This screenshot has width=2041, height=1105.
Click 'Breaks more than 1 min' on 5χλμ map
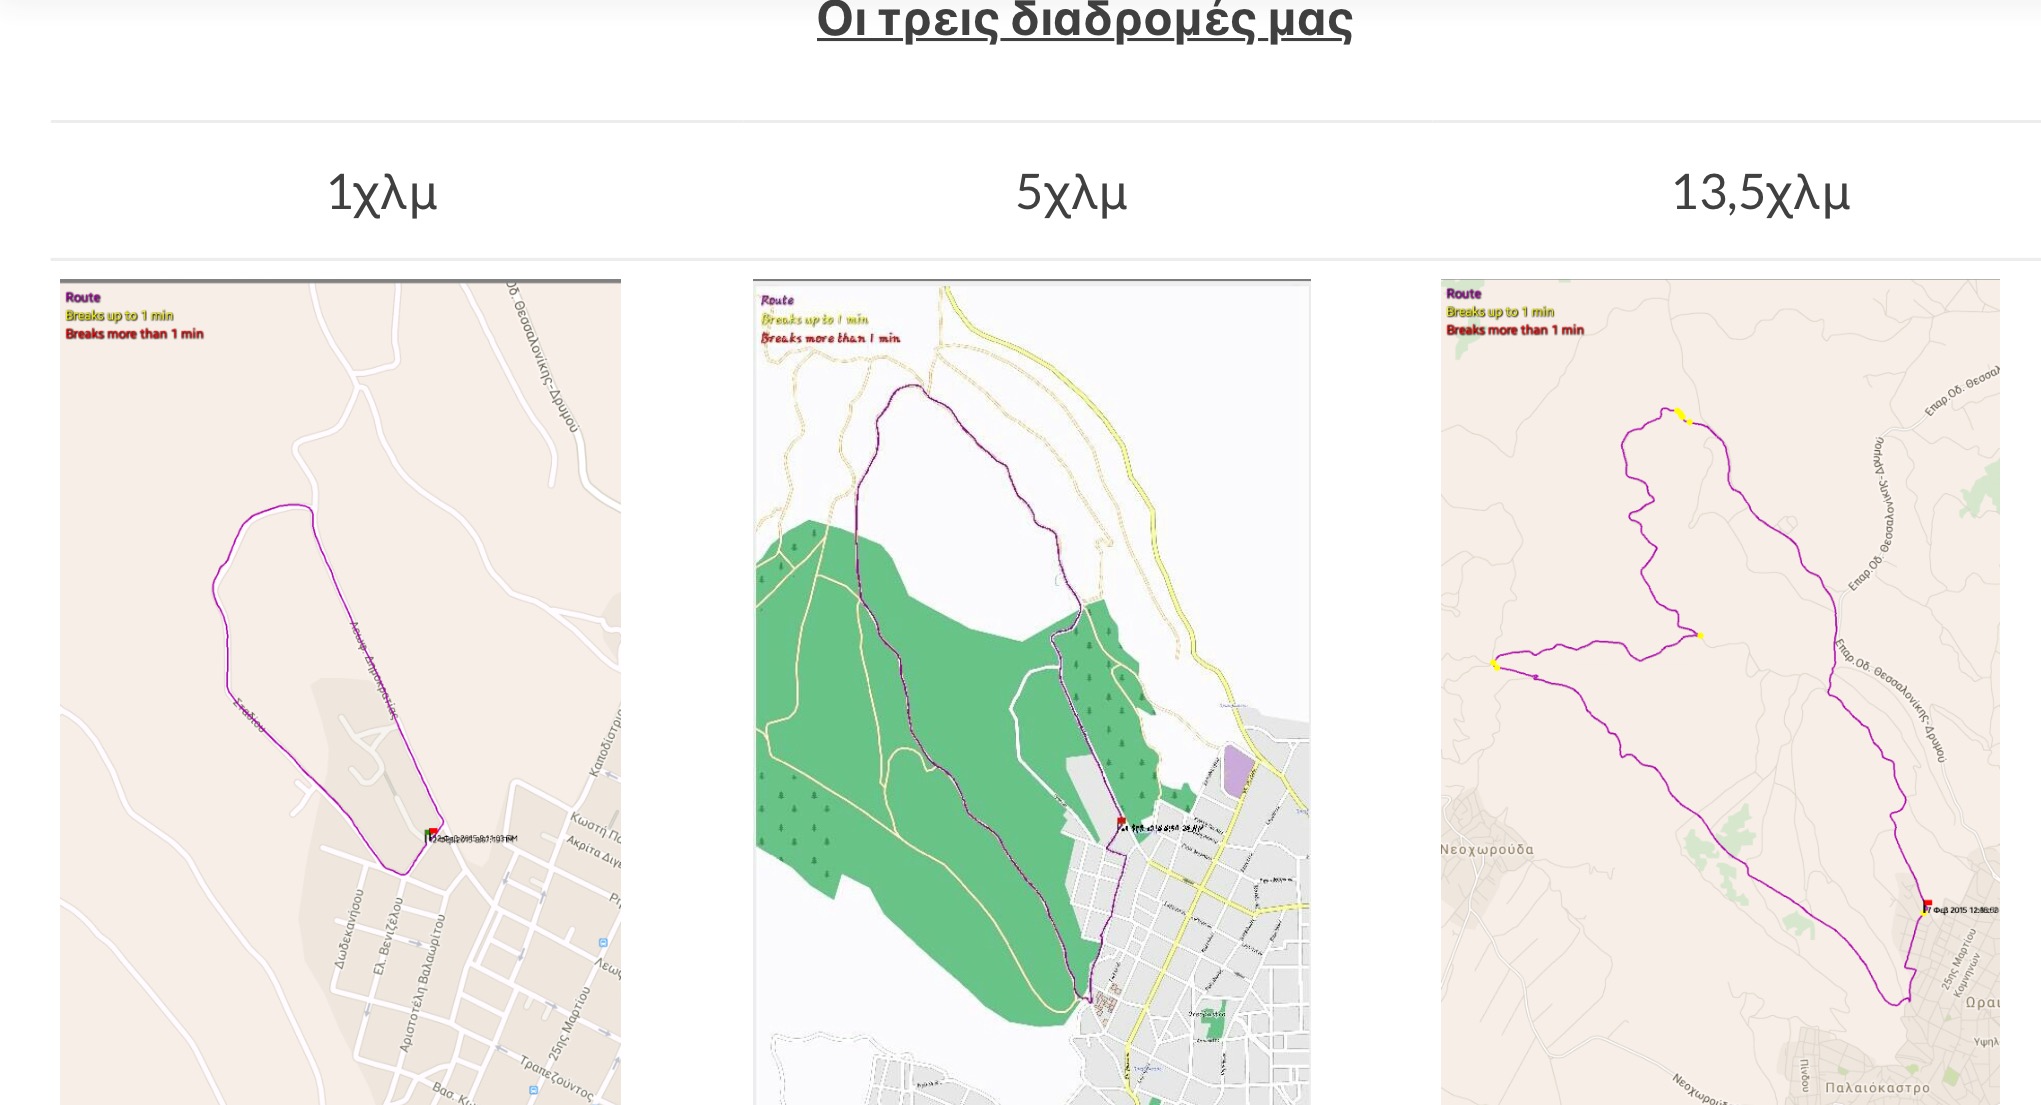coord(830,338)
